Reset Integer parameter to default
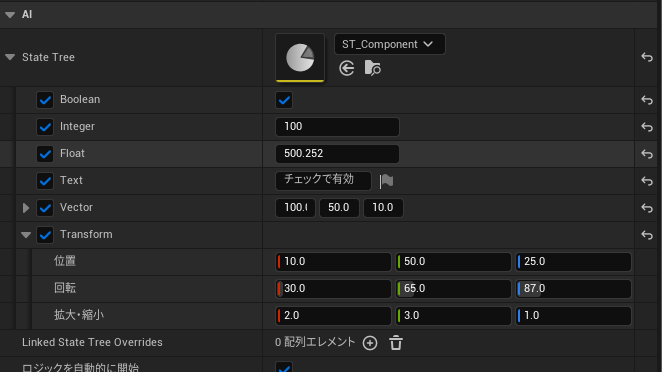 coord(647,127)
